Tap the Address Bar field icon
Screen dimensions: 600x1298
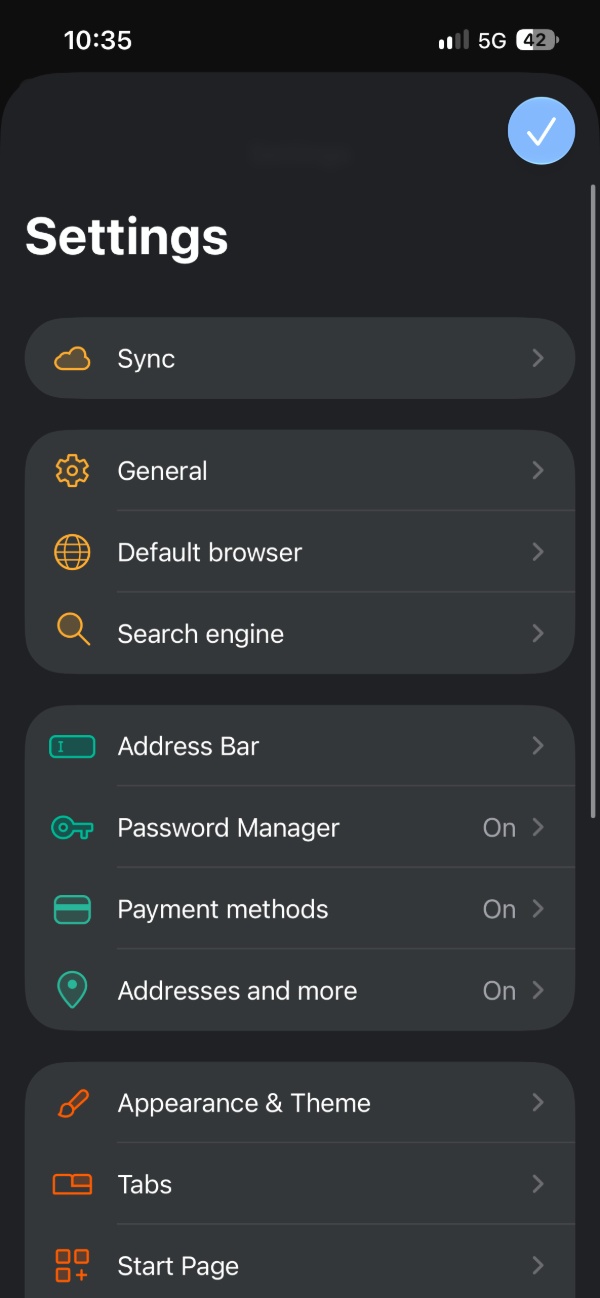72,746
